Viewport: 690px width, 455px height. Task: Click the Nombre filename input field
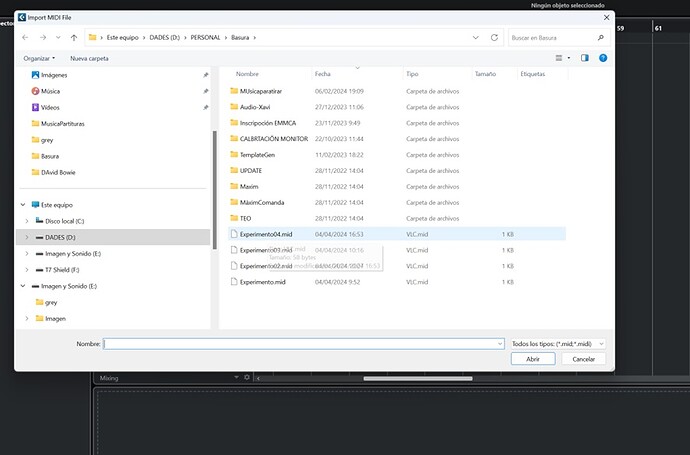click(304, 344)
